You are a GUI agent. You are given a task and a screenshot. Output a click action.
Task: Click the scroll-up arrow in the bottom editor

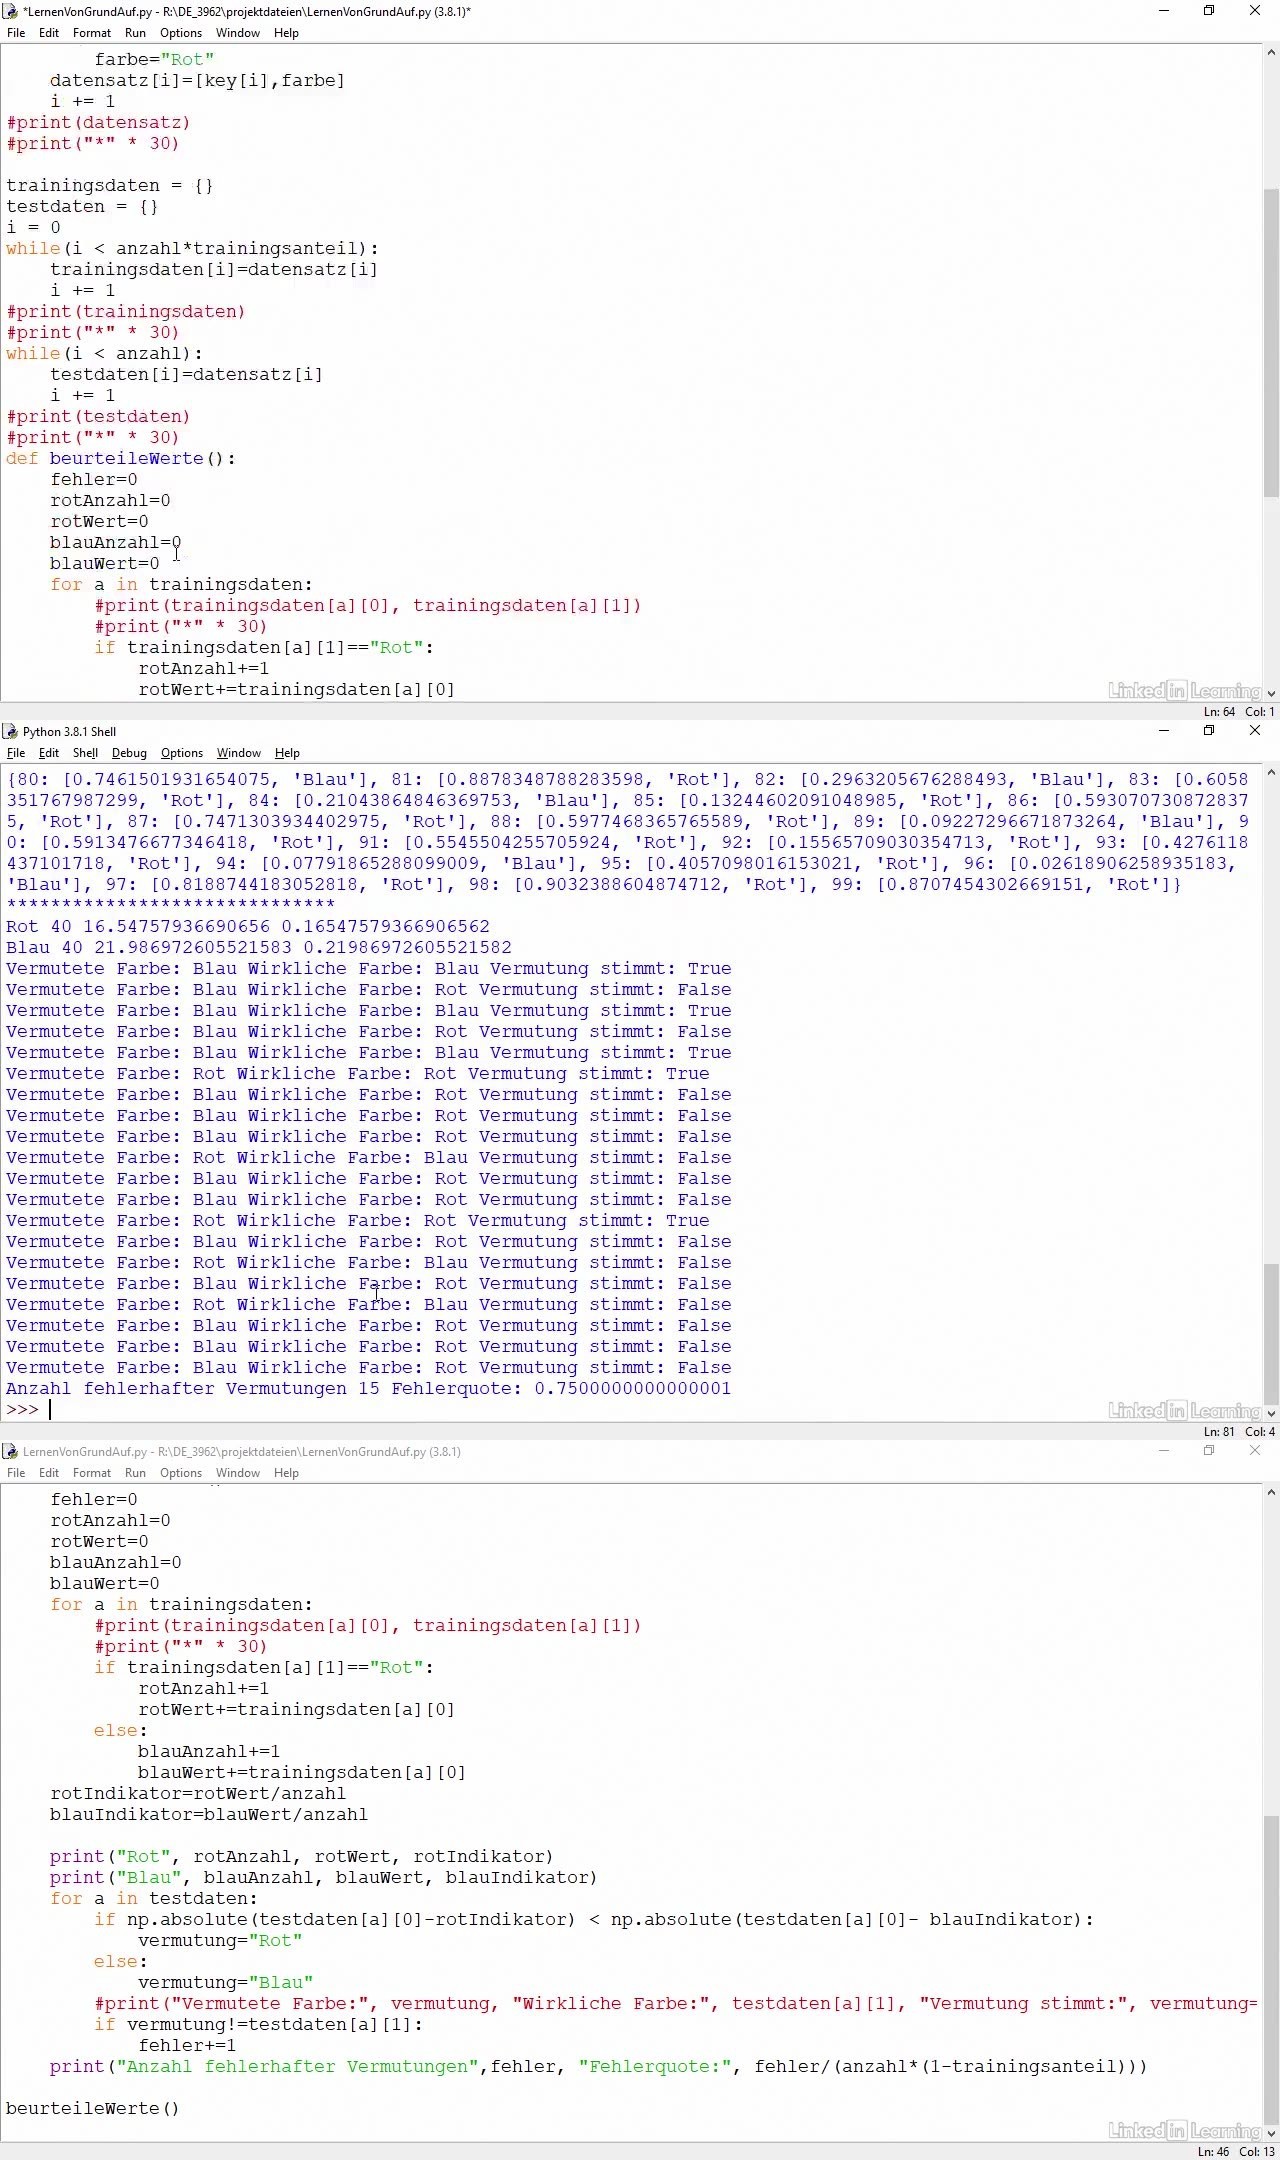(x=1271, y=1493)
